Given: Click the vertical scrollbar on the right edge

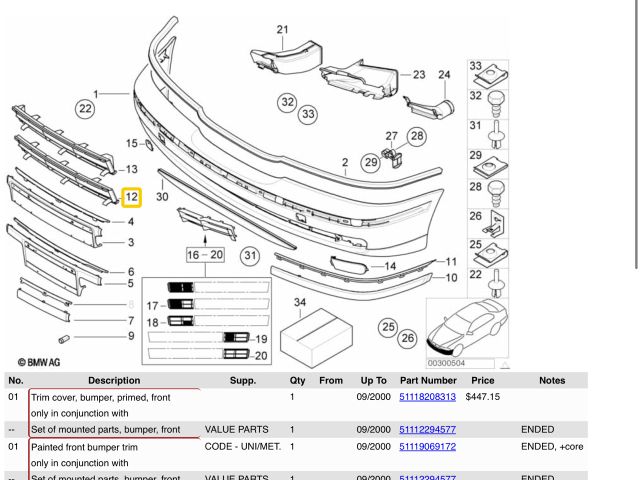Looking at the screenshot, I should 636,150.
